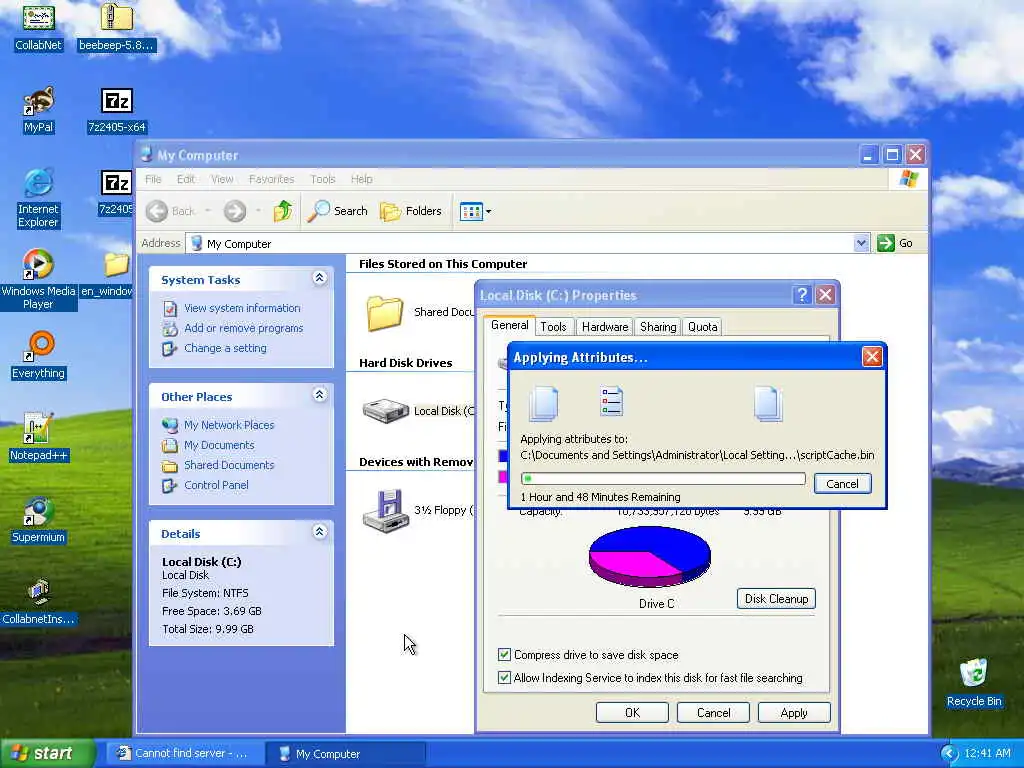
Task: Open My Documents link in Other Places
Action: coord(219,445)
